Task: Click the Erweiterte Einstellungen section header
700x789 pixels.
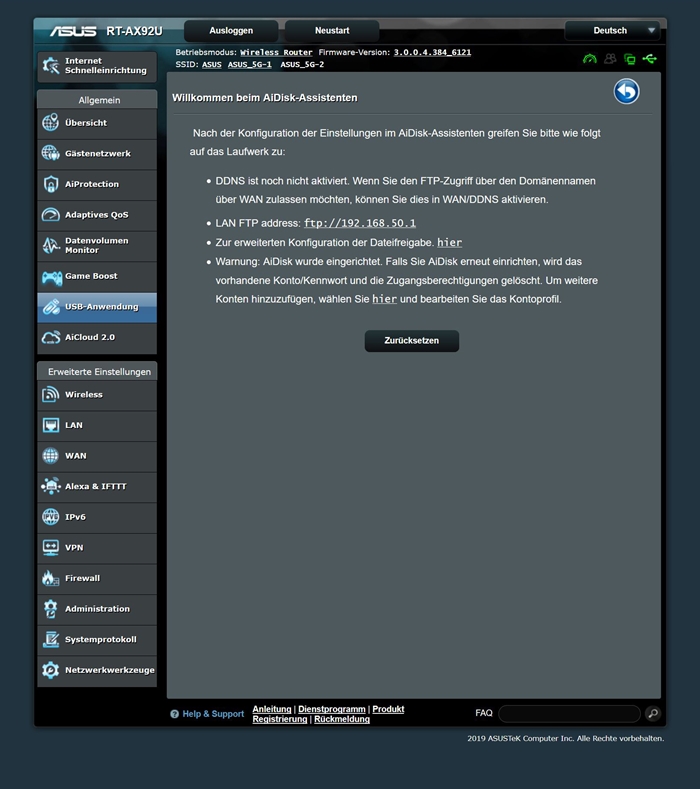Action: 97,371
